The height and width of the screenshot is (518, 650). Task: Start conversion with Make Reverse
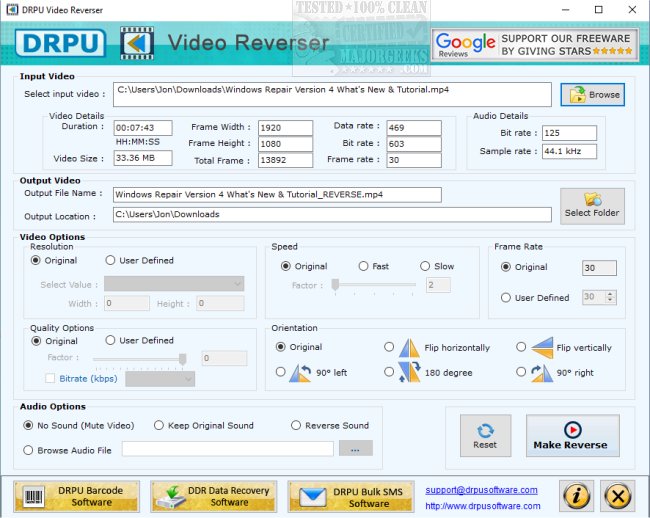[x=572, y=436]
